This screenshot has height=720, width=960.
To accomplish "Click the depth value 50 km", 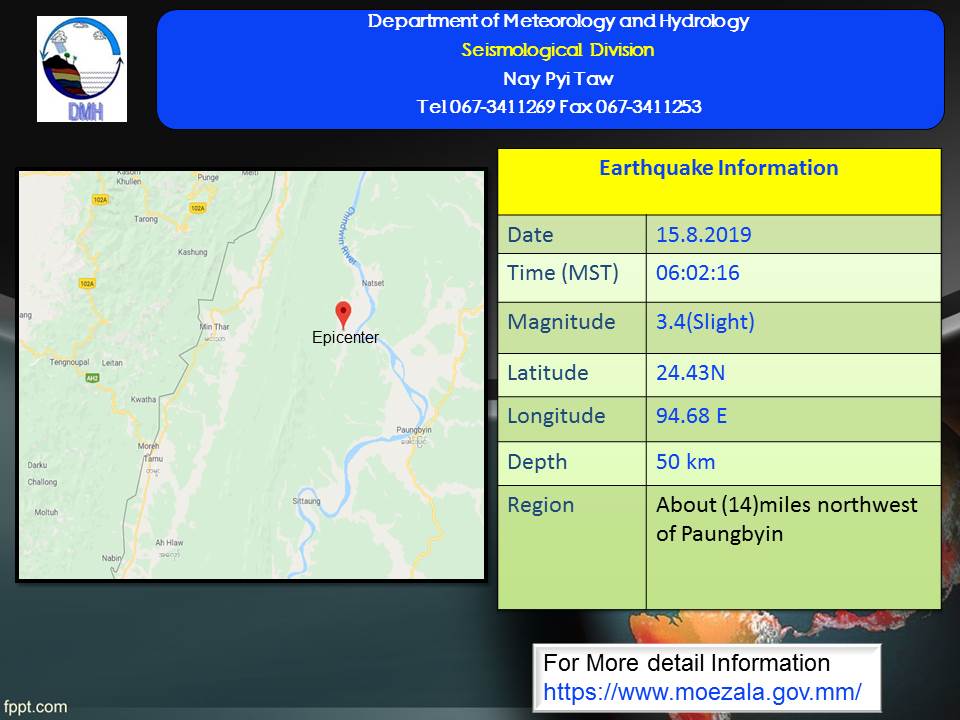I will tap(686, 462).
